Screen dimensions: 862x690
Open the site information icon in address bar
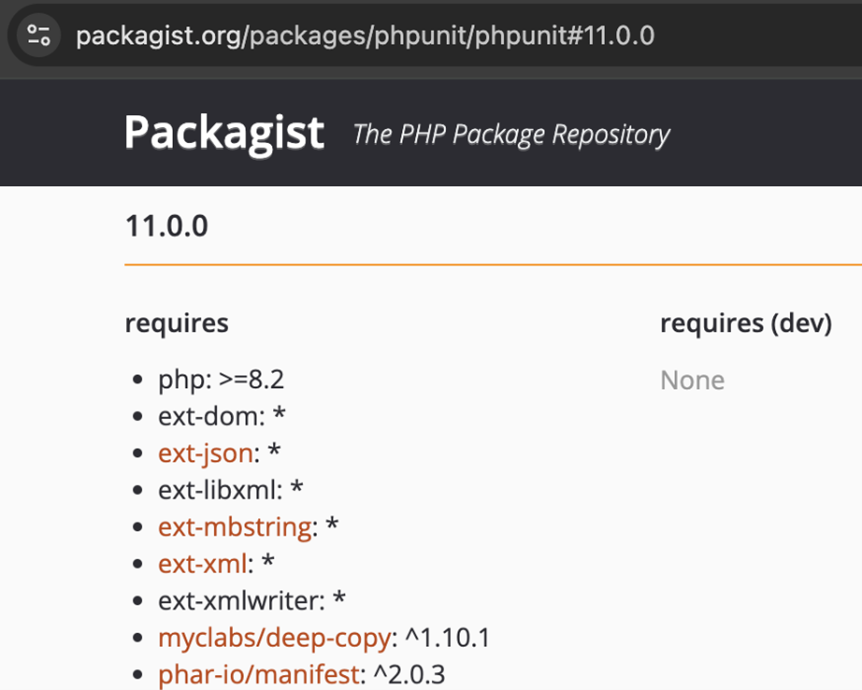click(x=38, y=36)
